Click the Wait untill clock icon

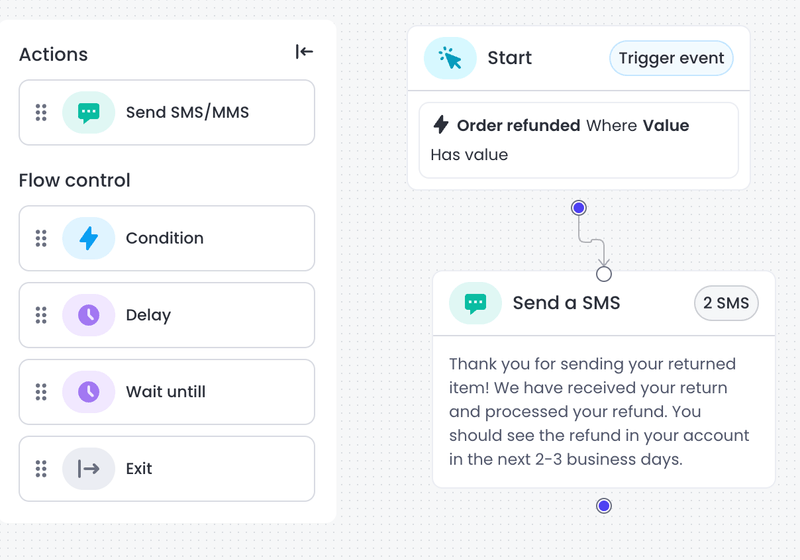[x=89, y=392]
